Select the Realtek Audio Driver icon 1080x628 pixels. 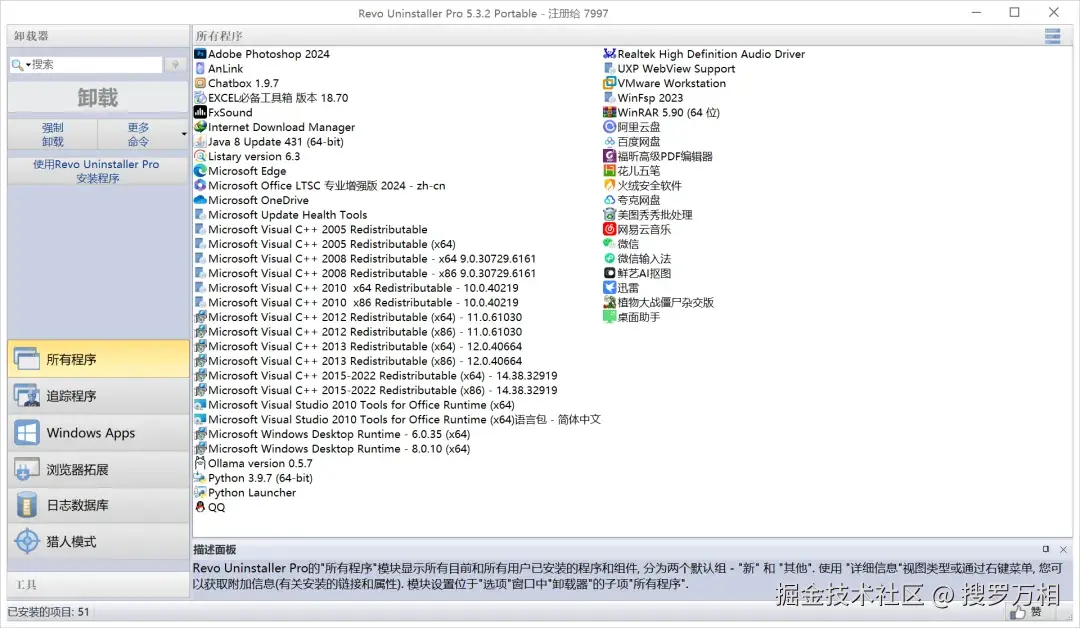coord(609,54)
